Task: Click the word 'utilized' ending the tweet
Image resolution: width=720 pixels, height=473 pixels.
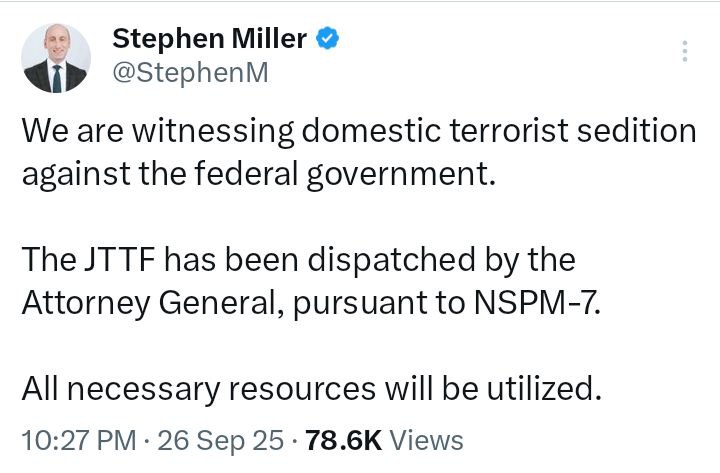Action: click(x=544, y=389)
